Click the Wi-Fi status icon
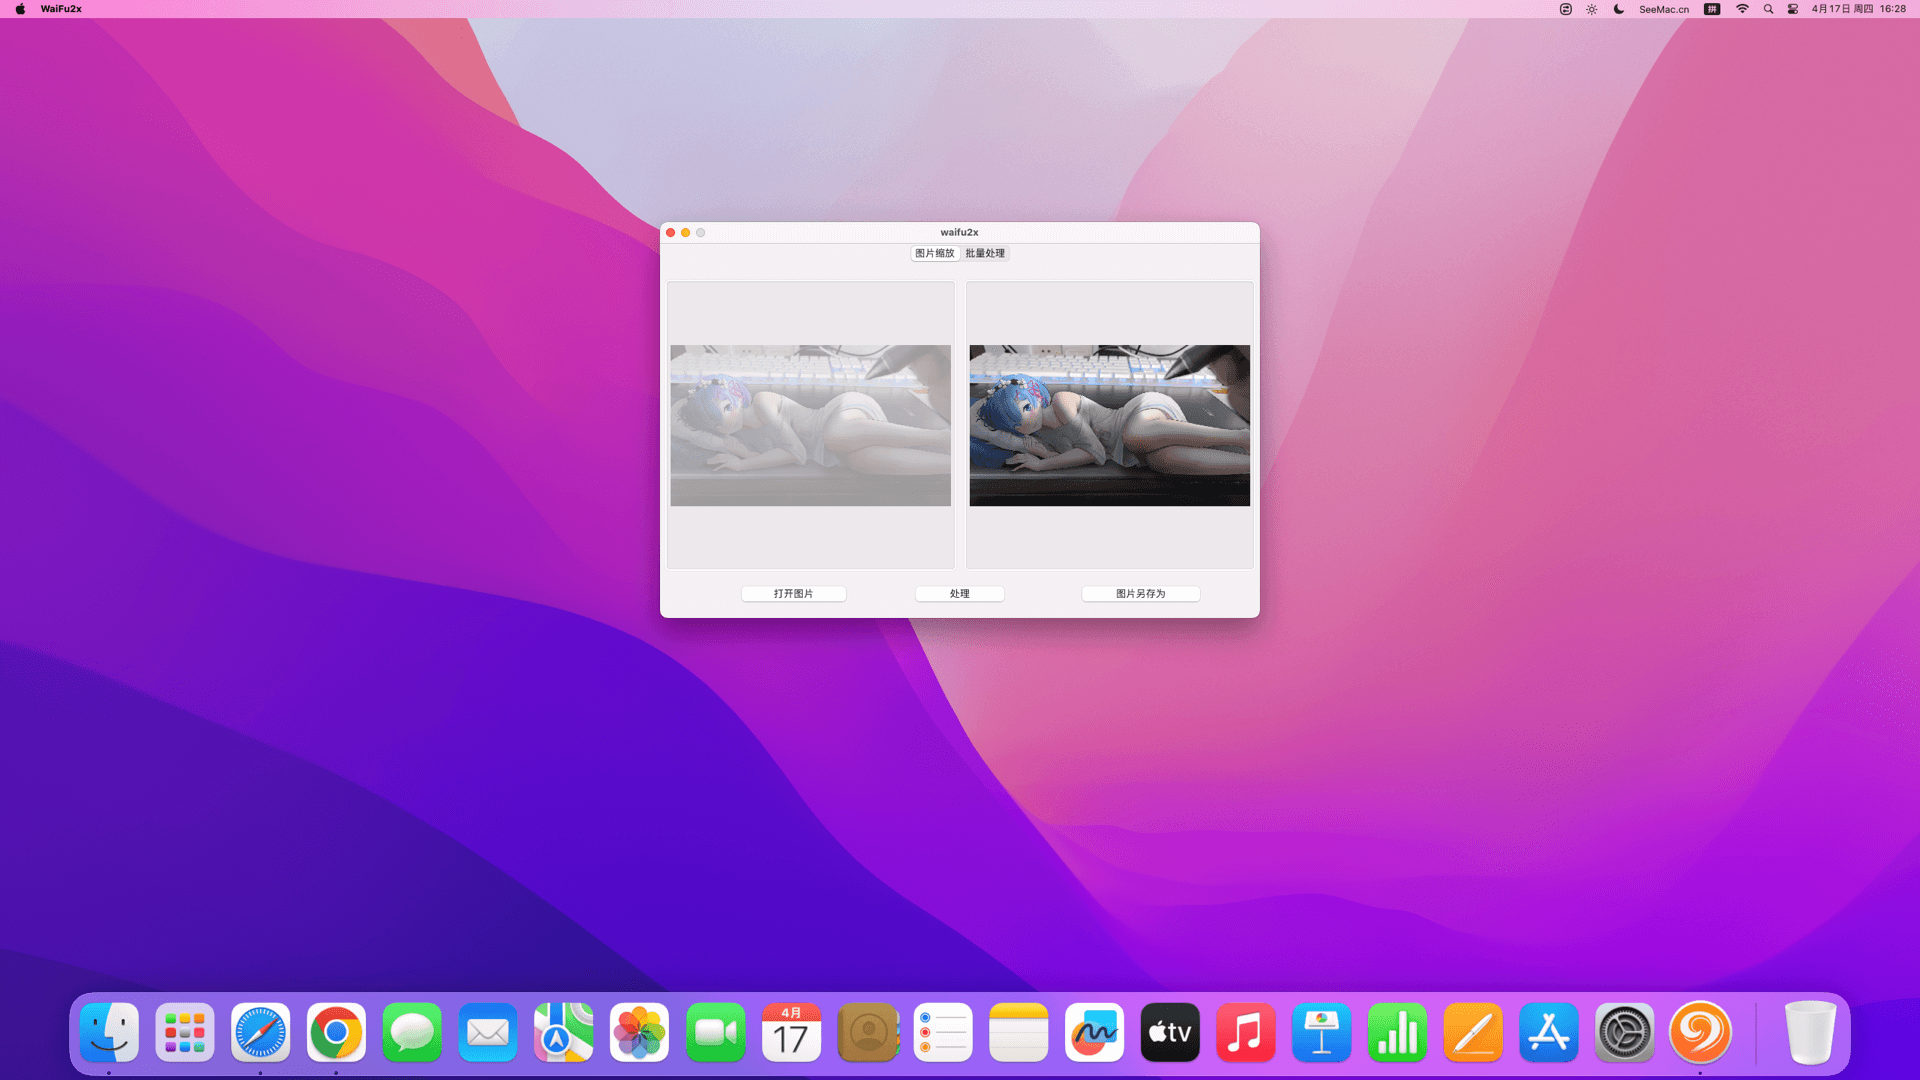This screenshot has width=1920, height=1080. pos(1742,9)
